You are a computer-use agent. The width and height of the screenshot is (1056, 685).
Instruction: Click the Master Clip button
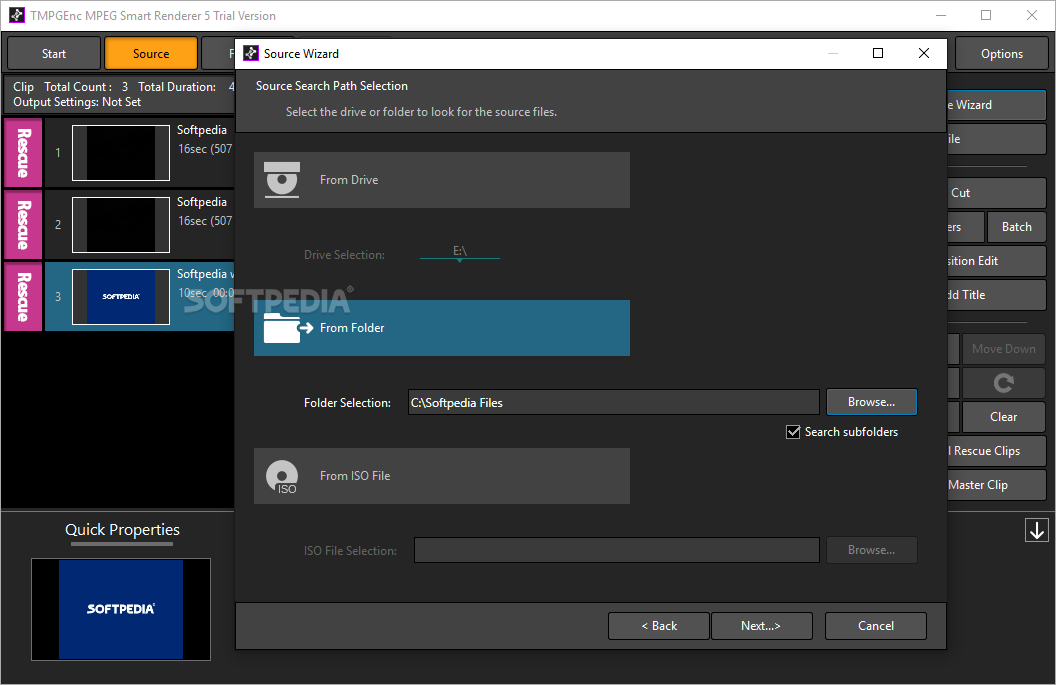[996, 485]
